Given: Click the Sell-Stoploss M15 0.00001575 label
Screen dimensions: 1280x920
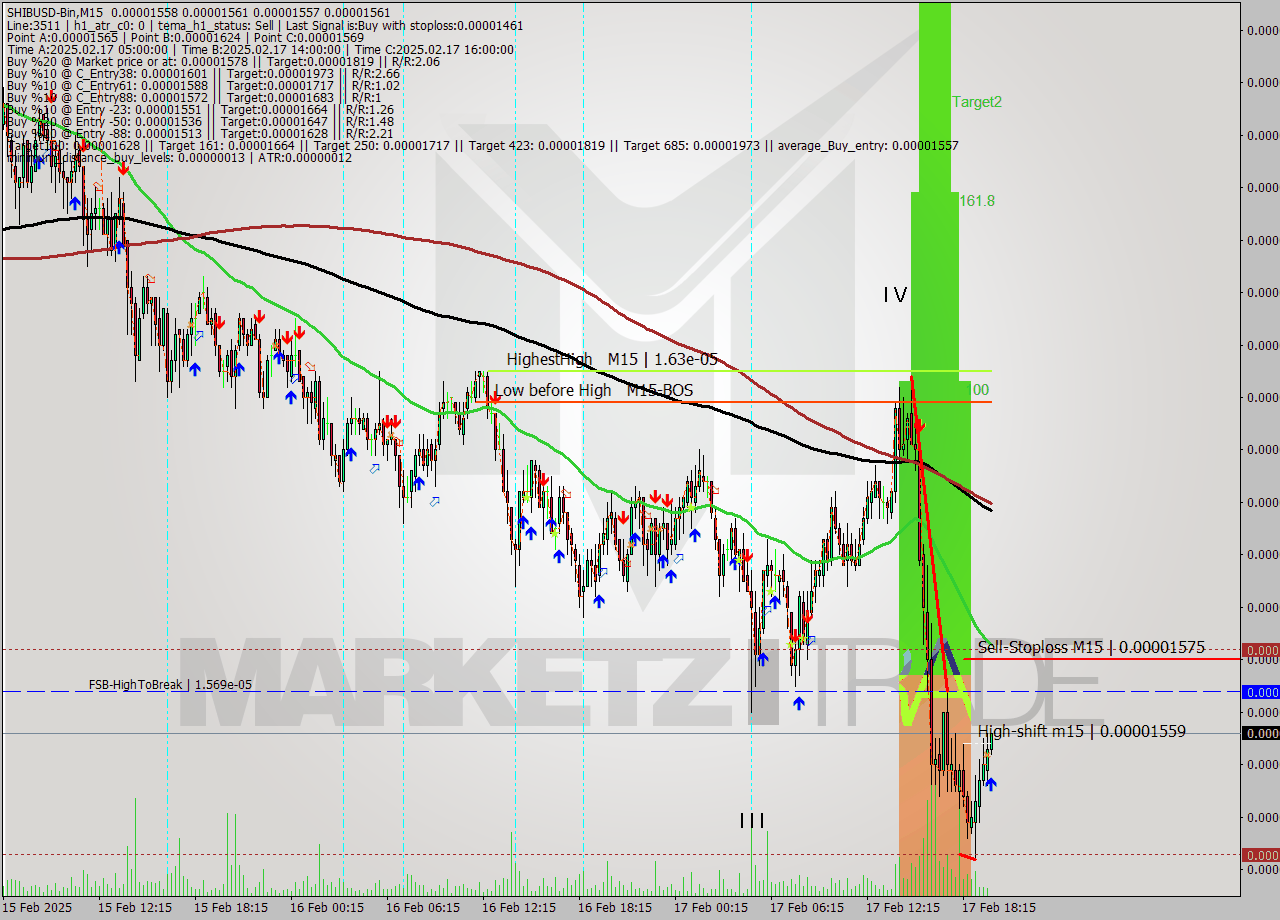Looking at the screenshot, I should 1091,648.
